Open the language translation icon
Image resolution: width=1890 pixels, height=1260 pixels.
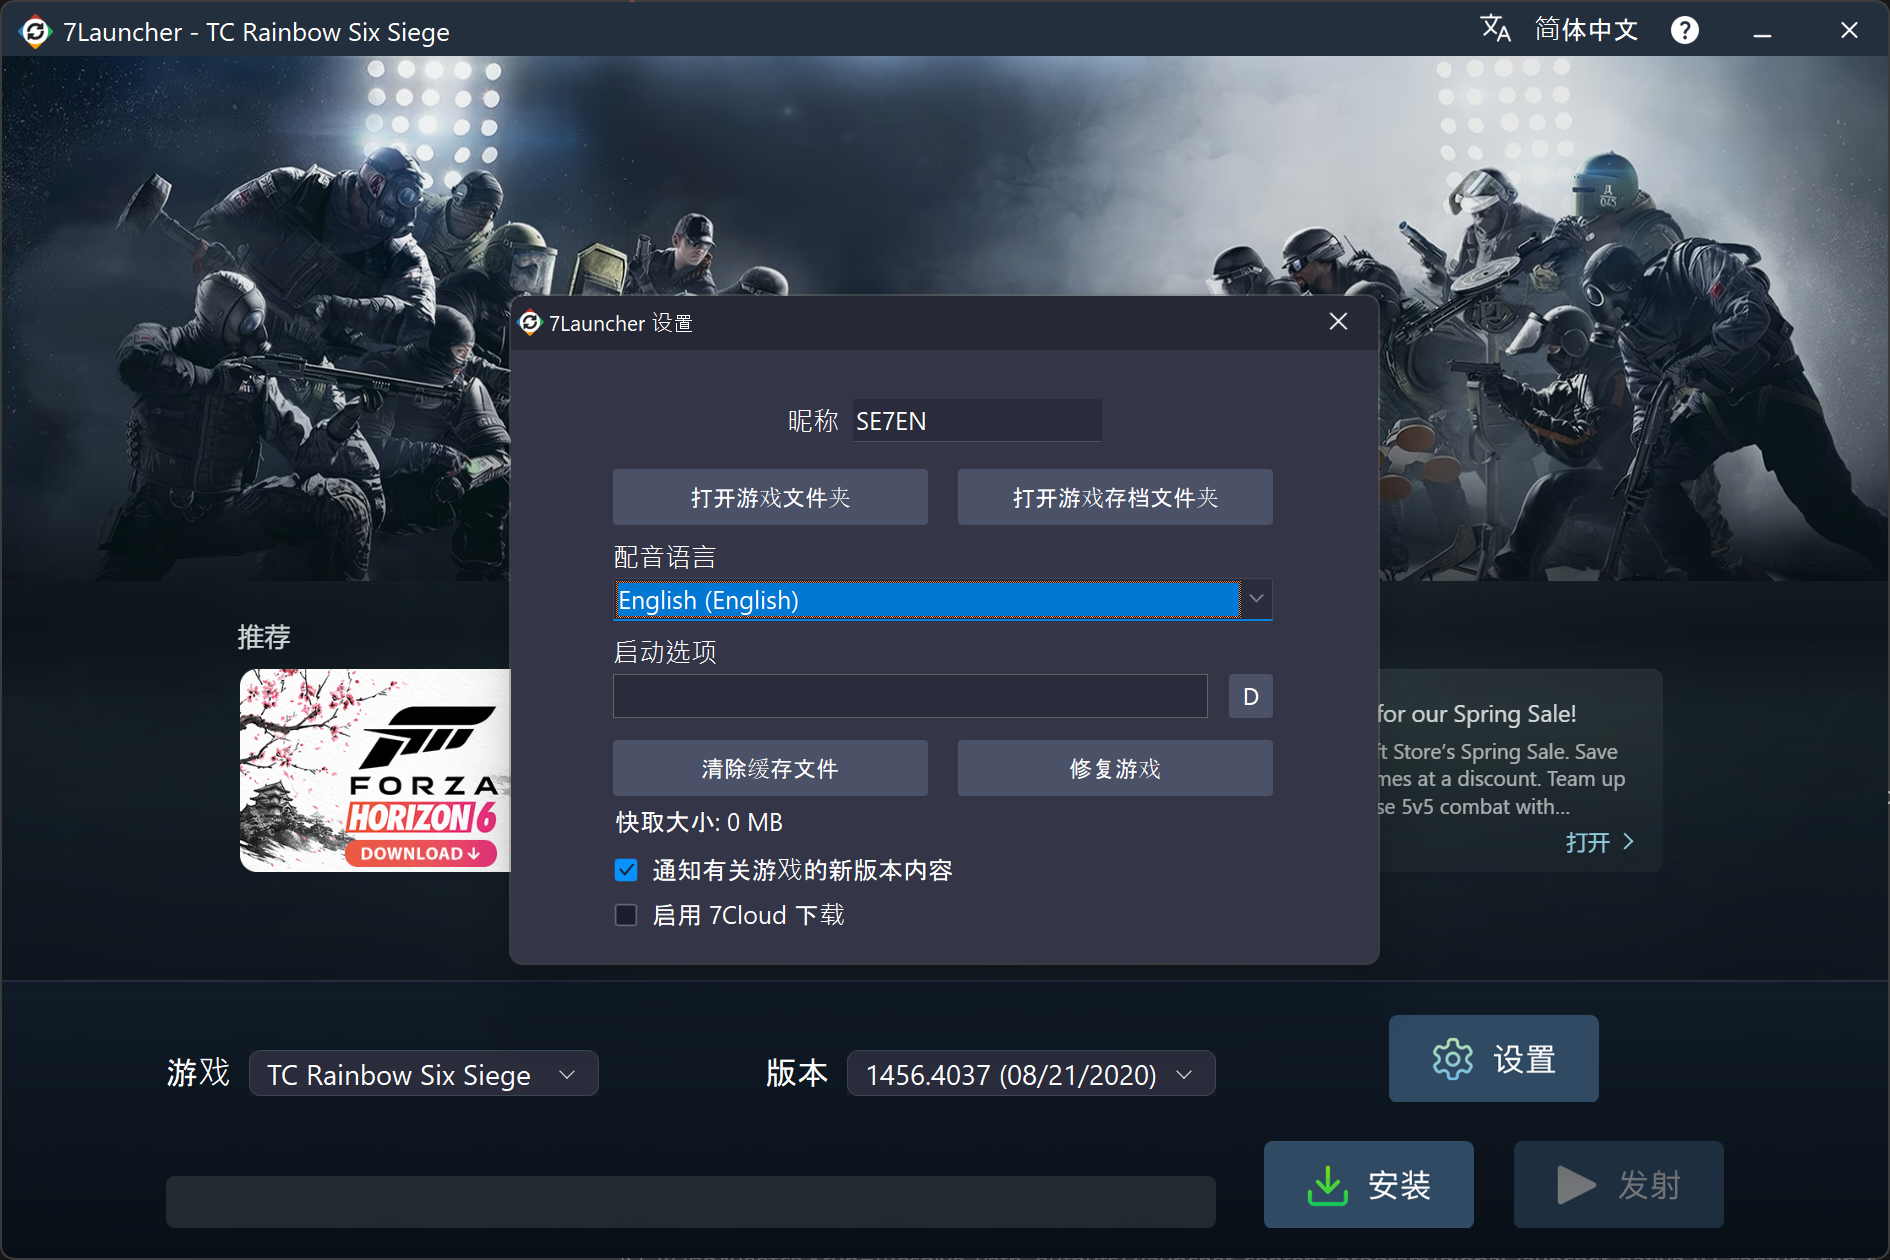(1495, 28)
